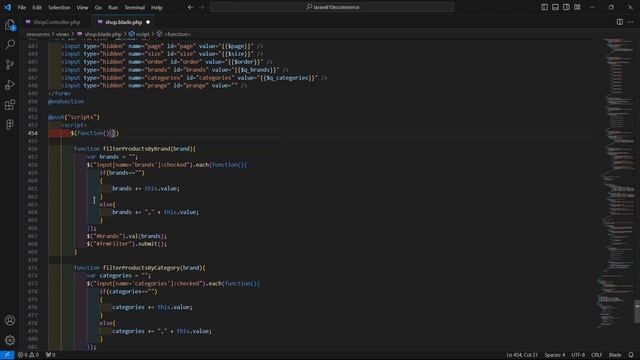This screenshot has height=360, width=640.
Task: Toggle the primary side bar layout icon
Action: [x=544, y=7]
